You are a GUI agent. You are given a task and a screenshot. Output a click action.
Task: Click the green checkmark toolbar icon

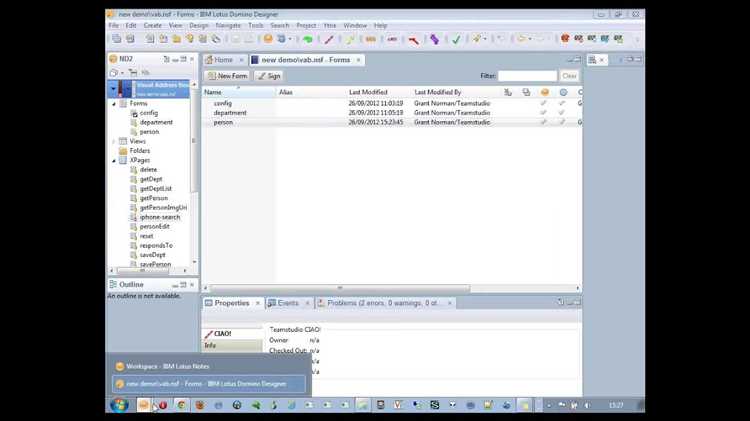point(456,39)
